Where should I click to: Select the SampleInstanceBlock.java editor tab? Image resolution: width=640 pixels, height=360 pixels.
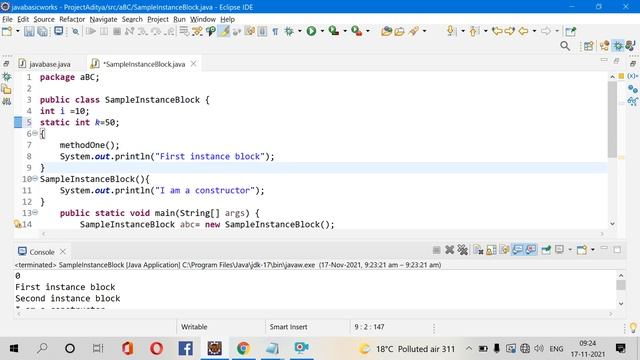(x=144, y=64)
